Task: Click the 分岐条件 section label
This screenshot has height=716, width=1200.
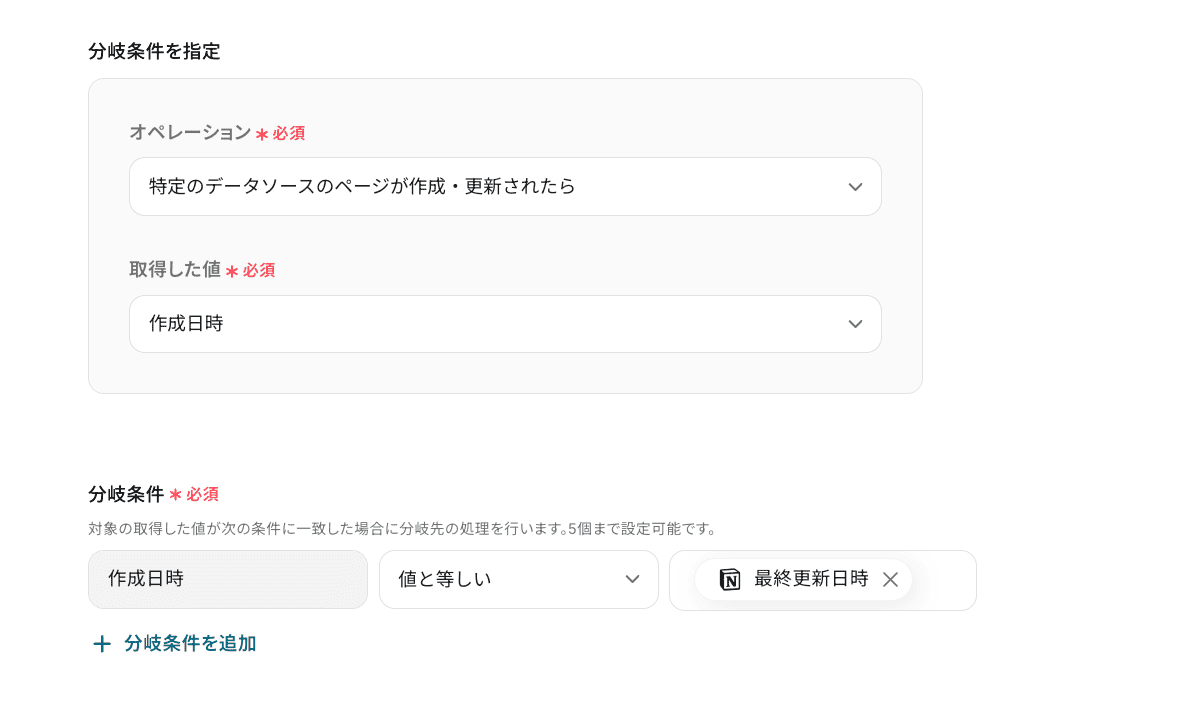Action: pyautogui.click(x=126, y=494)
